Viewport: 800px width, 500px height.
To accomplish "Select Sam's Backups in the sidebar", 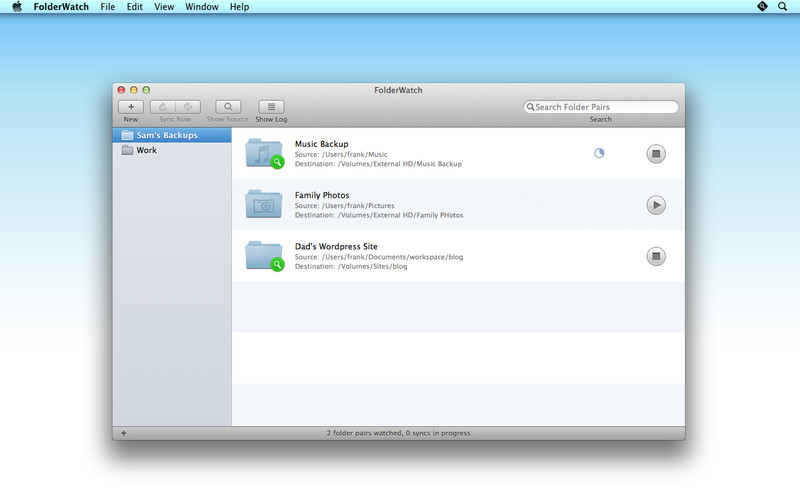I will (x=166, y=135).
